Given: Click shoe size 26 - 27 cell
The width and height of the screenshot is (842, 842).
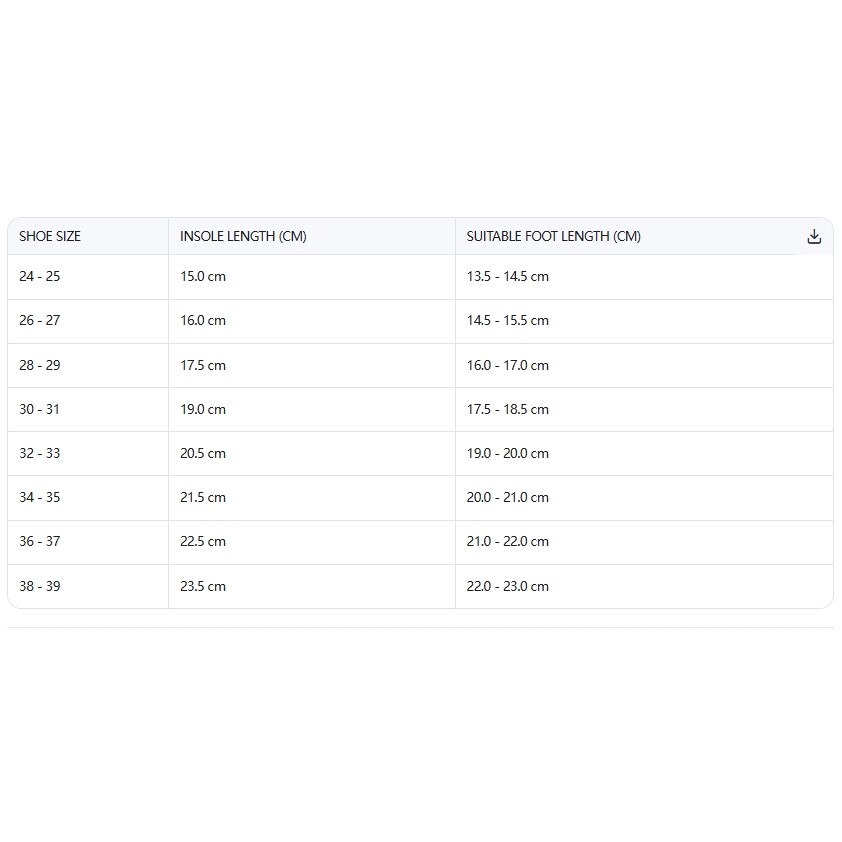Looking at the screenshot, I should [x=88, y=321].
